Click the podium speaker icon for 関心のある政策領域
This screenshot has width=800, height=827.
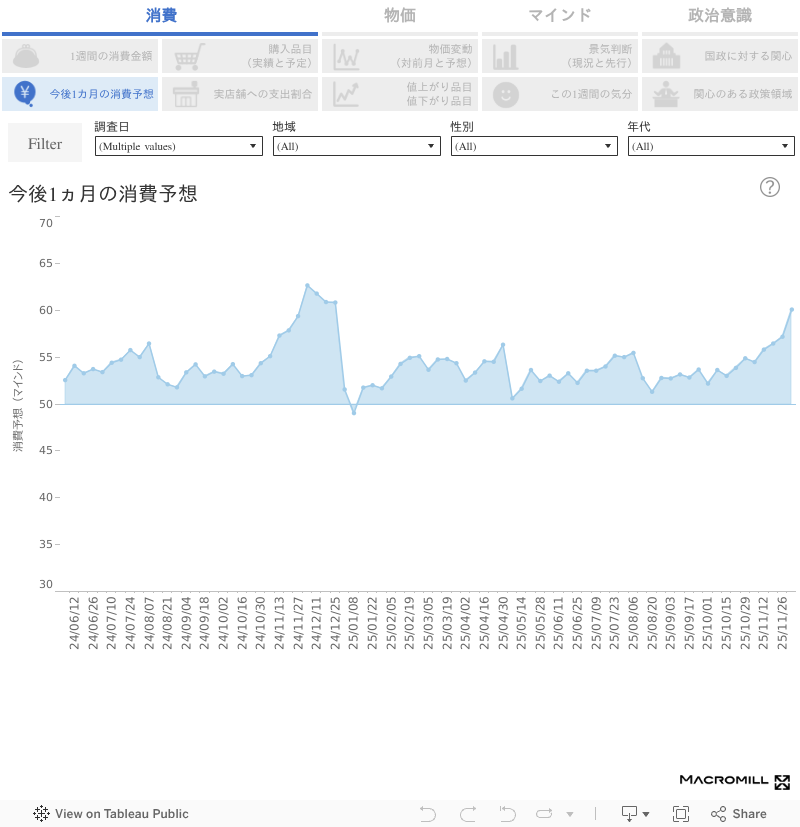tap(666, 94)
